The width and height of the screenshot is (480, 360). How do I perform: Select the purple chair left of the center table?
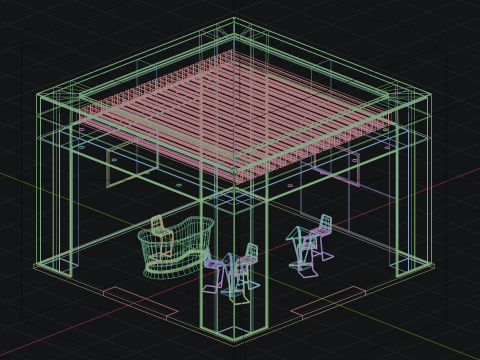pyautogui.click(x=213, y=270)
